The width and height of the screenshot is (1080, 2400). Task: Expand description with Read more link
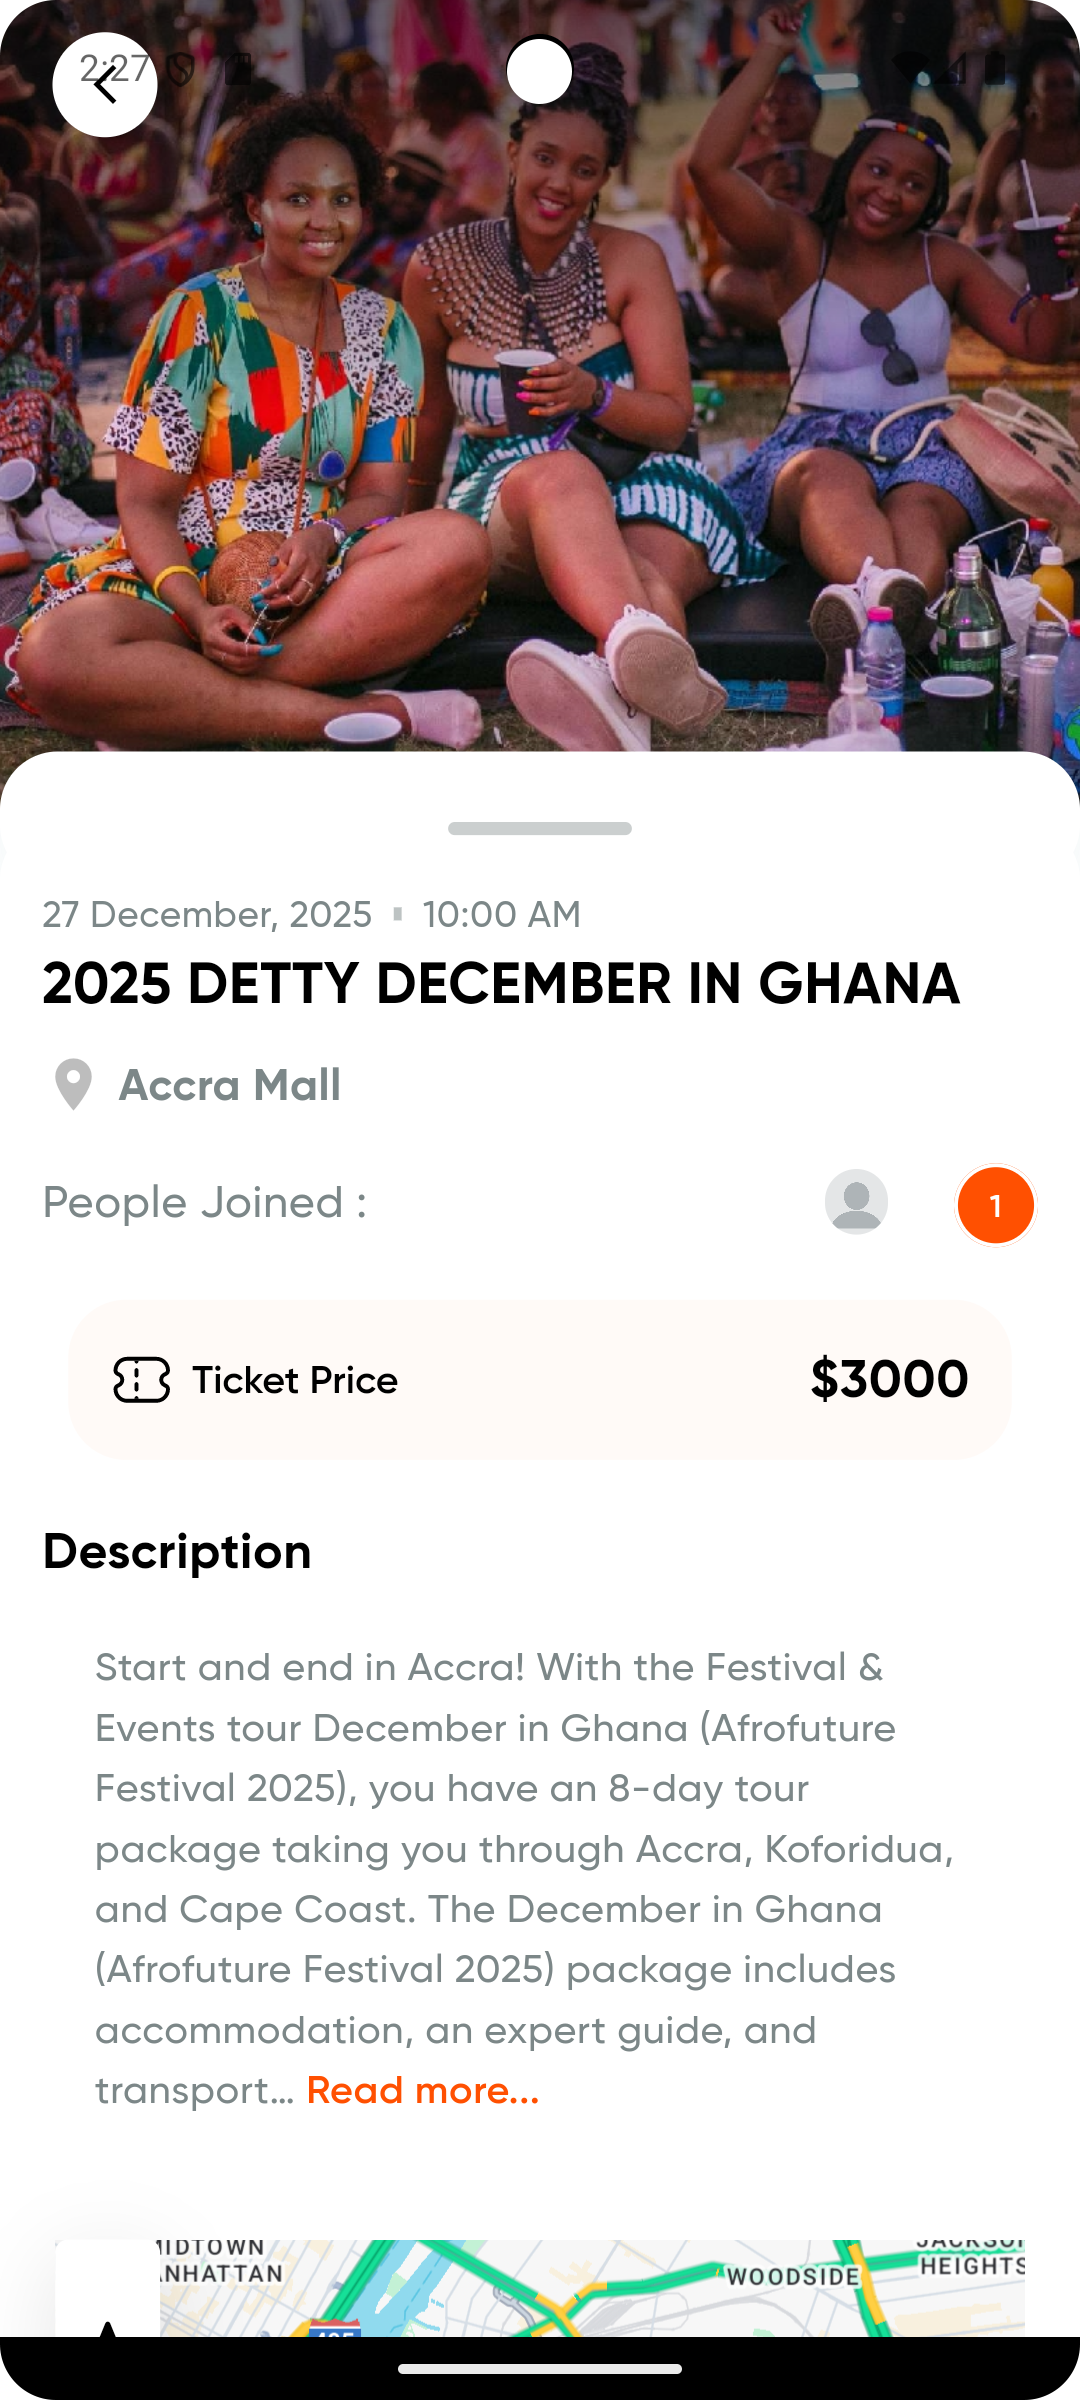[x=422, y=2090]
